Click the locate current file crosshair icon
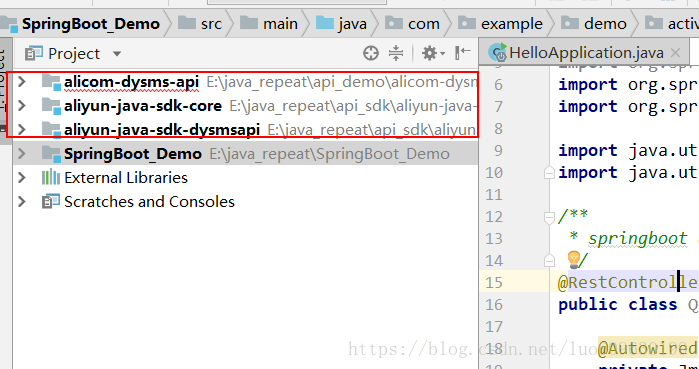This screenshot has height=369, width=699. pyautogui.click(x=370, y=53)
